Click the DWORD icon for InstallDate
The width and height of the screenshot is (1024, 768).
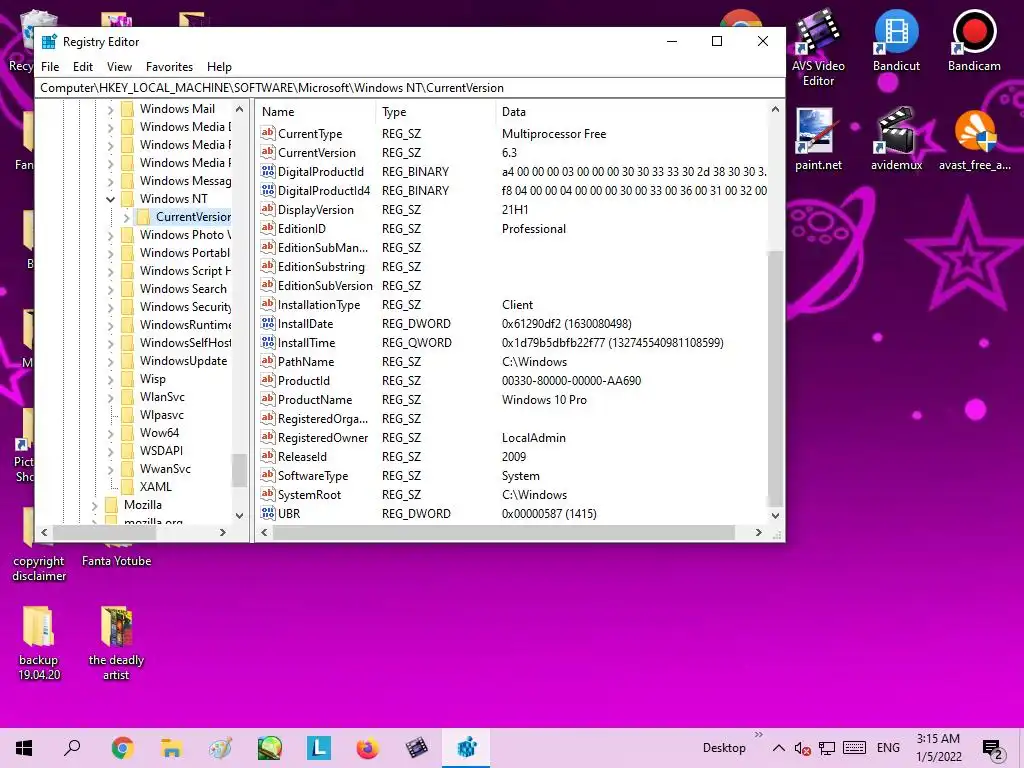click(x=268, y=323)
